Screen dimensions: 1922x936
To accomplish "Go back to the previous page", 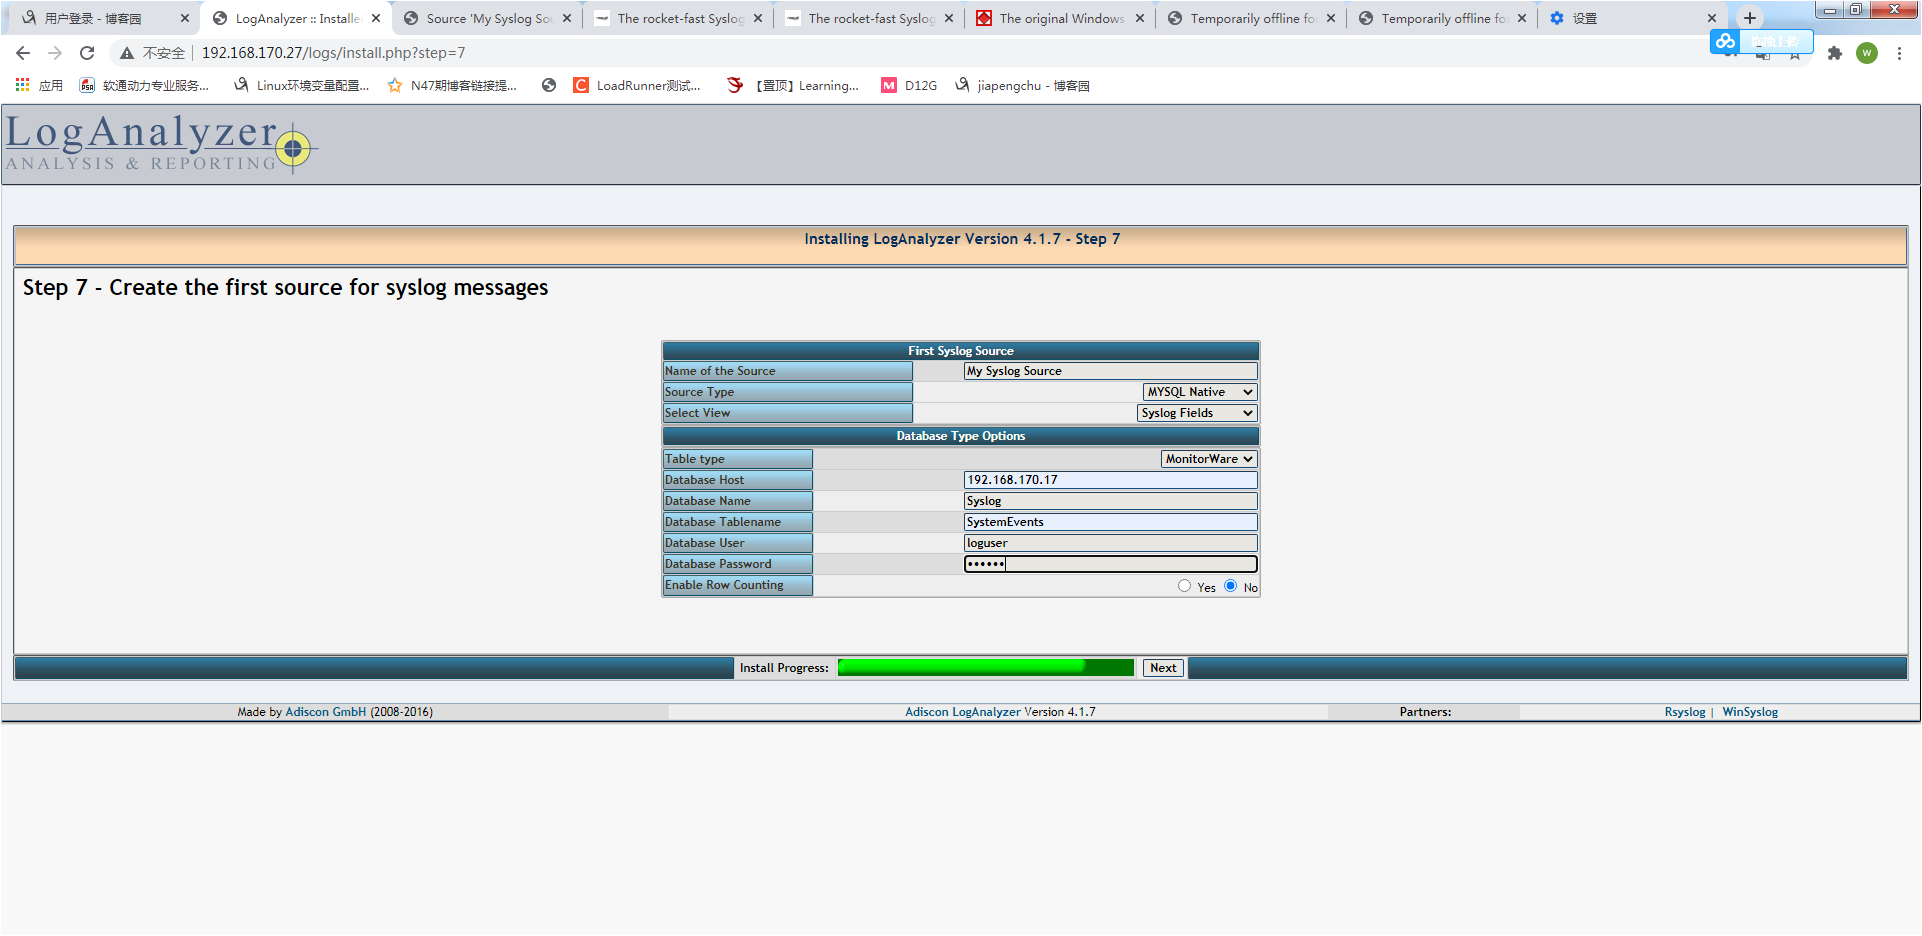I will tap(23, 53).
